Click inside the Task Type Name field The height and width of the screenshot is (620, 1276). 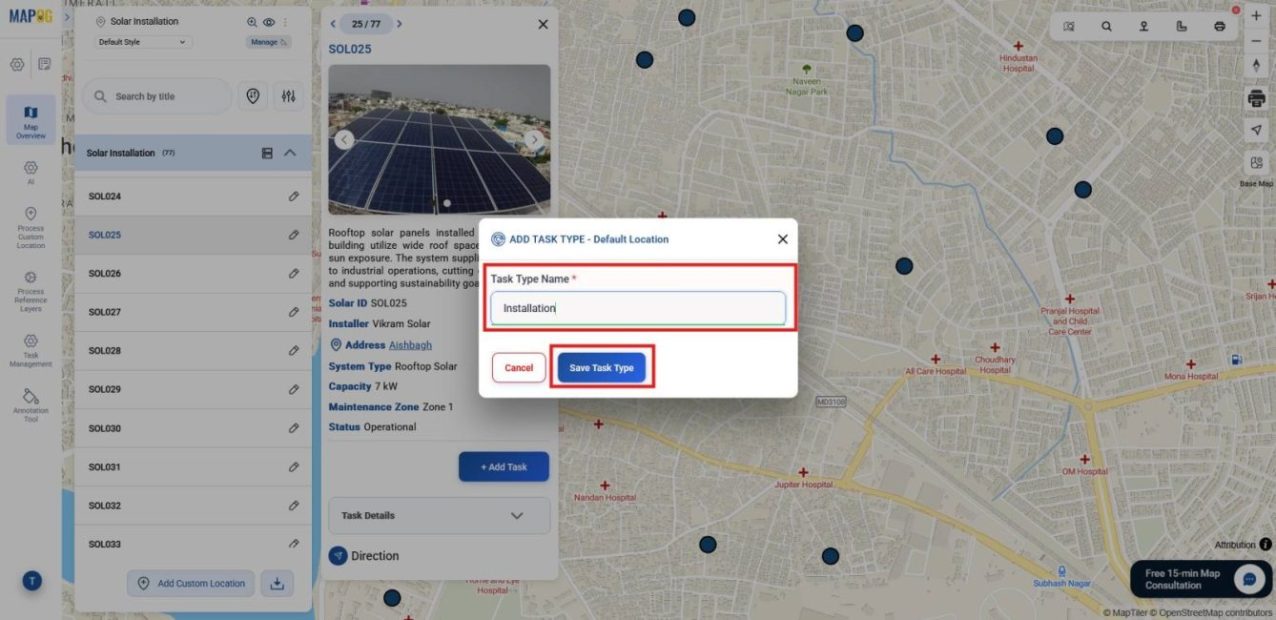pos(637,308)
